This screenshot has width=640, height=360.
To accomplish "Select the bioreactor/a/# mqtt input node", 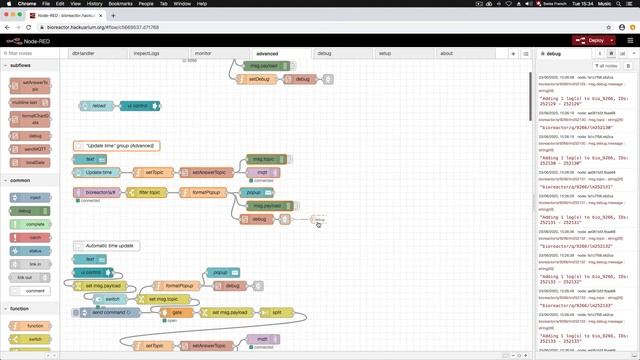I will point(97,192).
